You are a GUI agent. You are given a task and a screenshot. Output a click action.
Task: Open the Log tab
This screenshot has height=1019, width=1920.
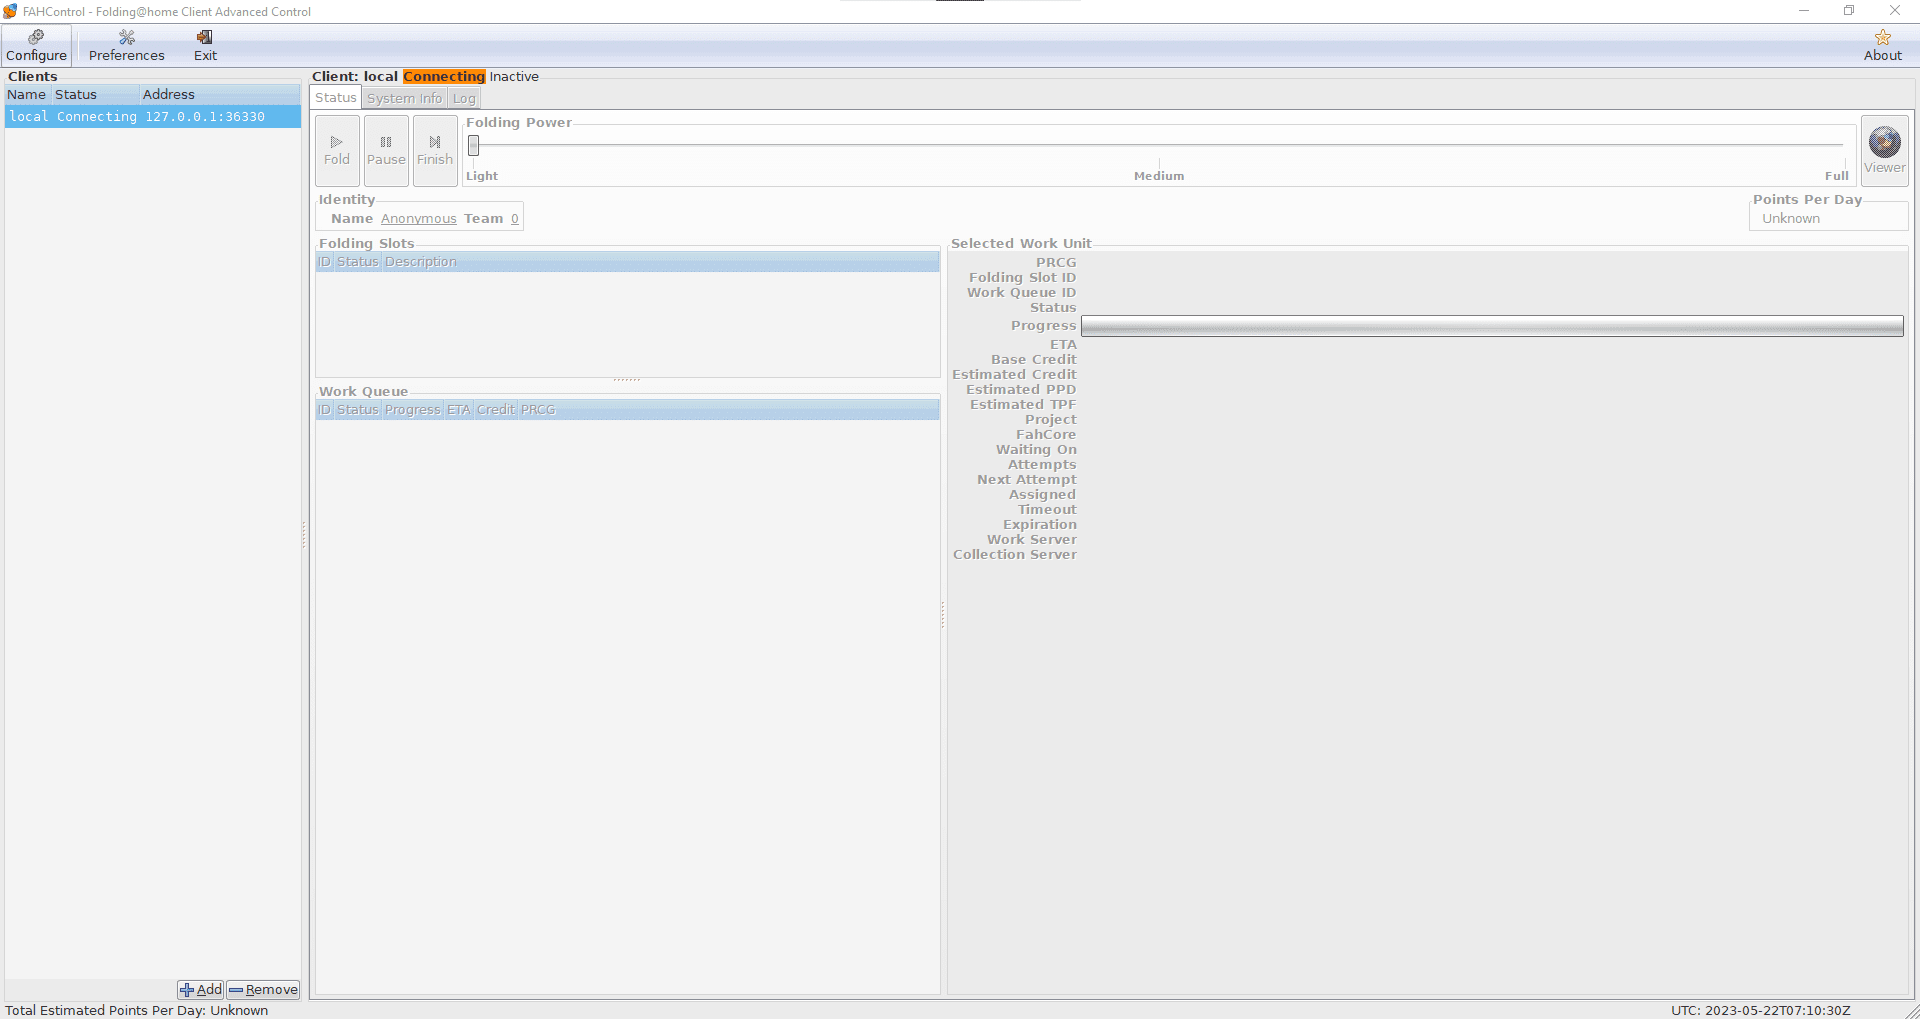(x=464, y=99)
